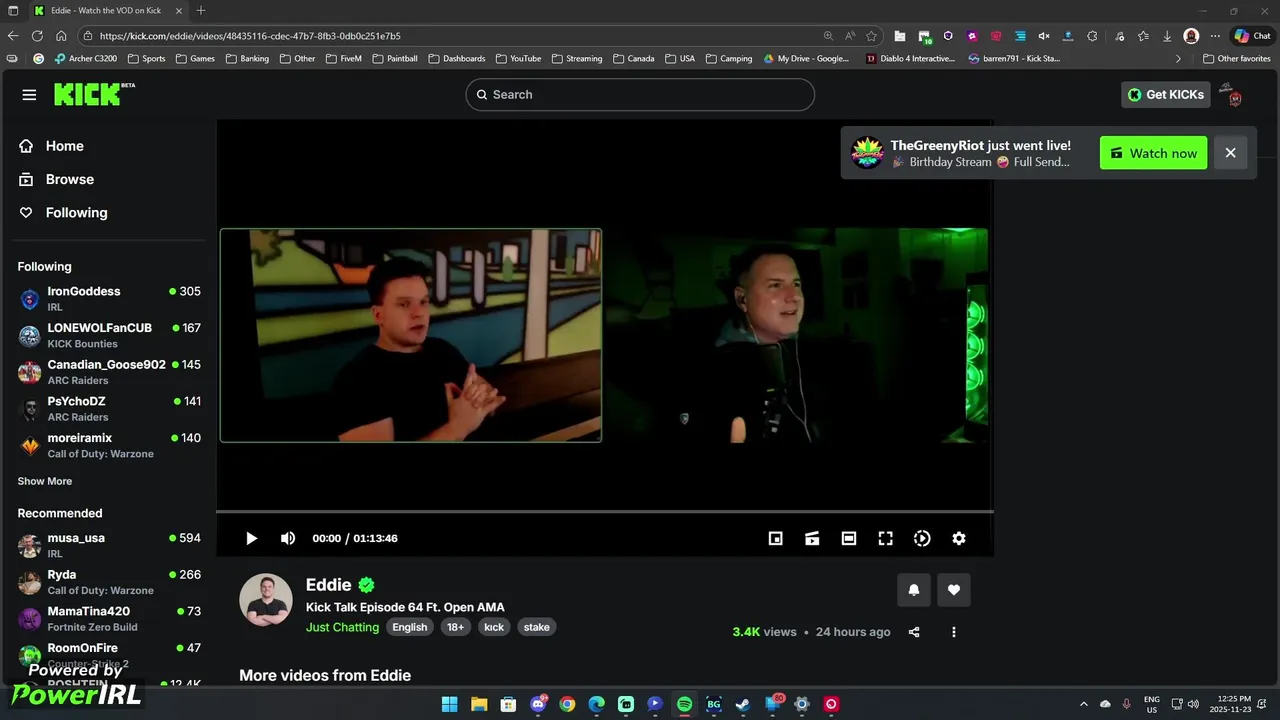Open Copilot Chat button
Image resolution: width=1280 pixels, height=720 pixels.
[1251, 36]
